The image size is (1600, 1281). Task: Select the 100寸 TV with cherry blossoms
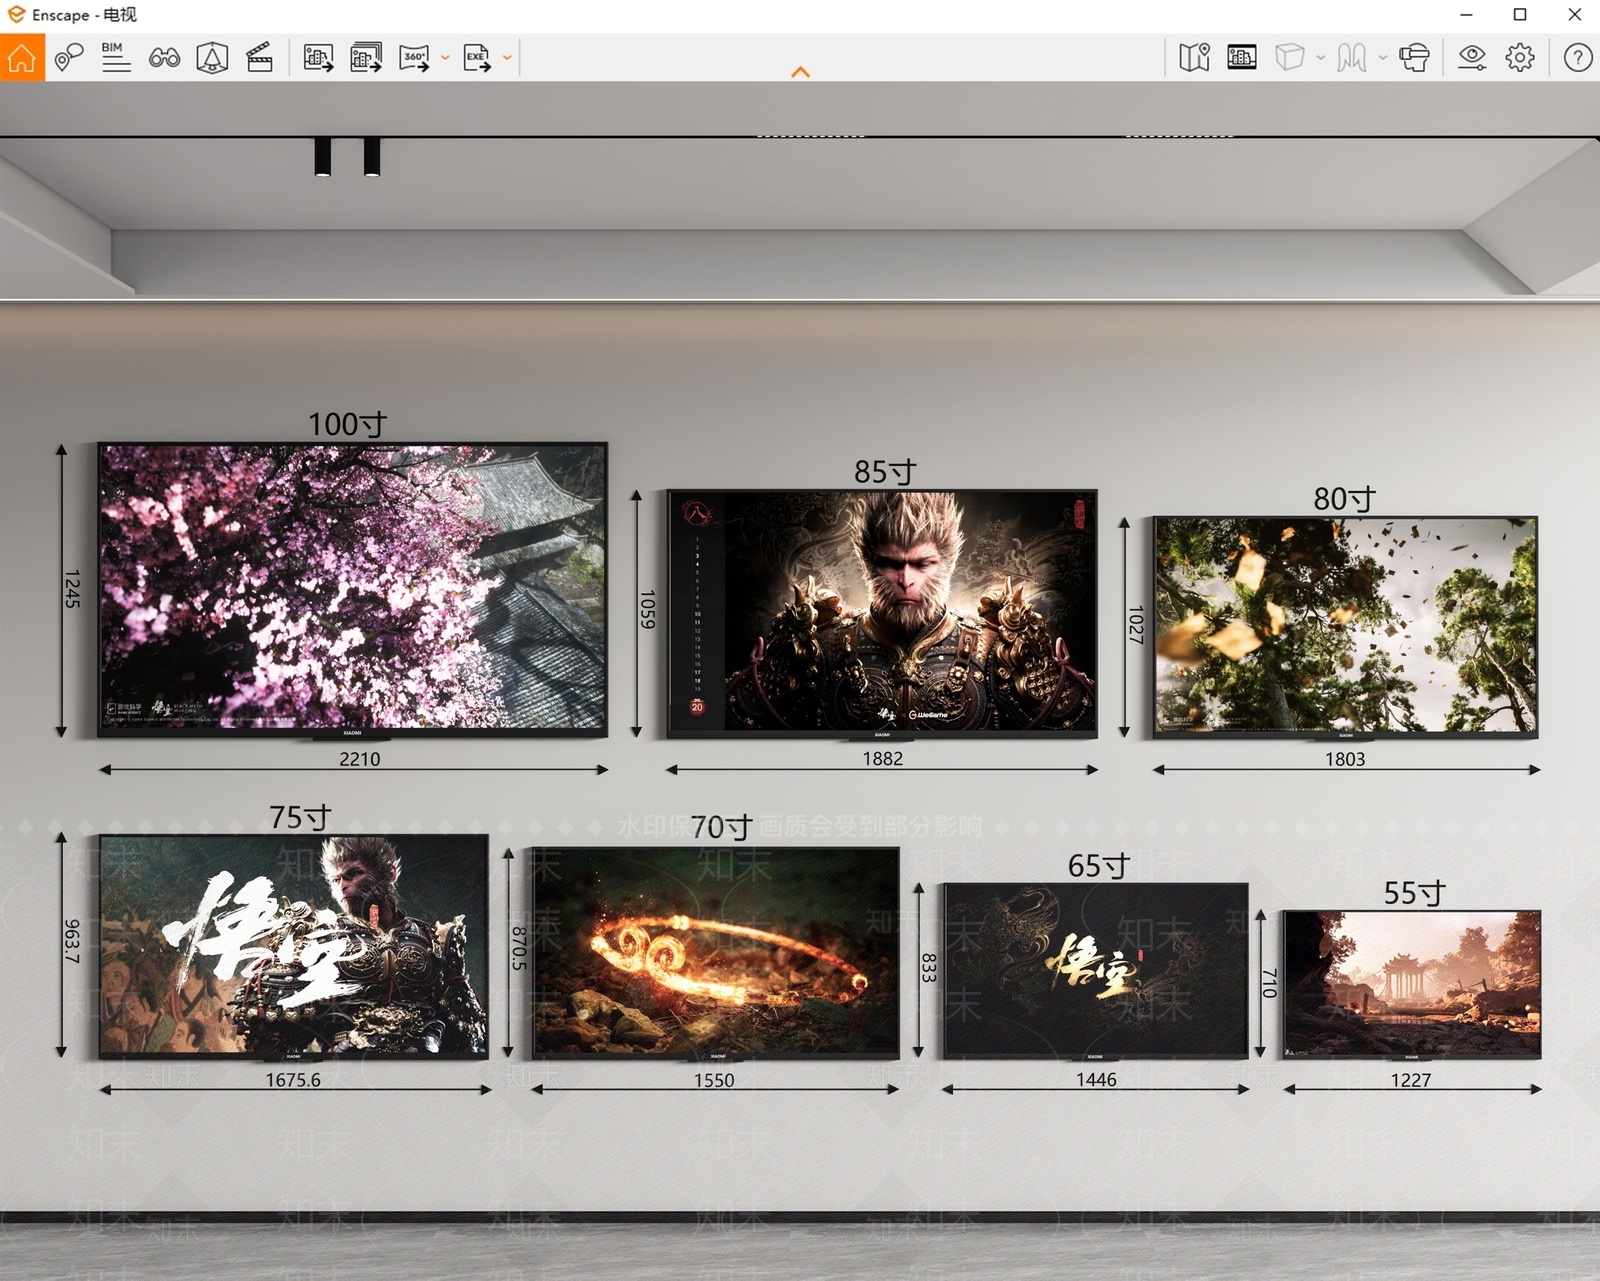tap(352, 590)
